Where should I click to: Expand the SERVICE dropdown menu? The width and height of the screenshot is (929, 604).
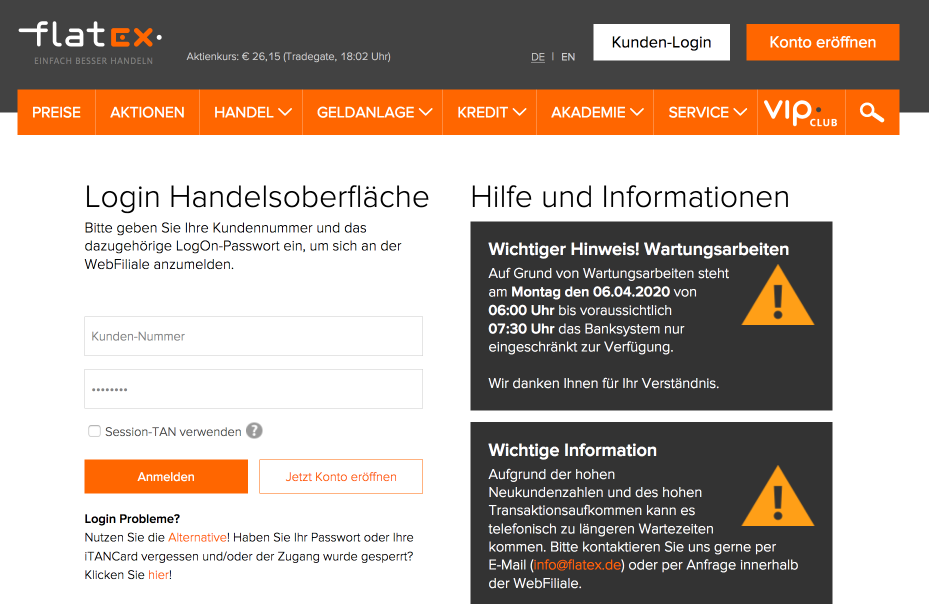pyautogui.click(x=707, y=112)
